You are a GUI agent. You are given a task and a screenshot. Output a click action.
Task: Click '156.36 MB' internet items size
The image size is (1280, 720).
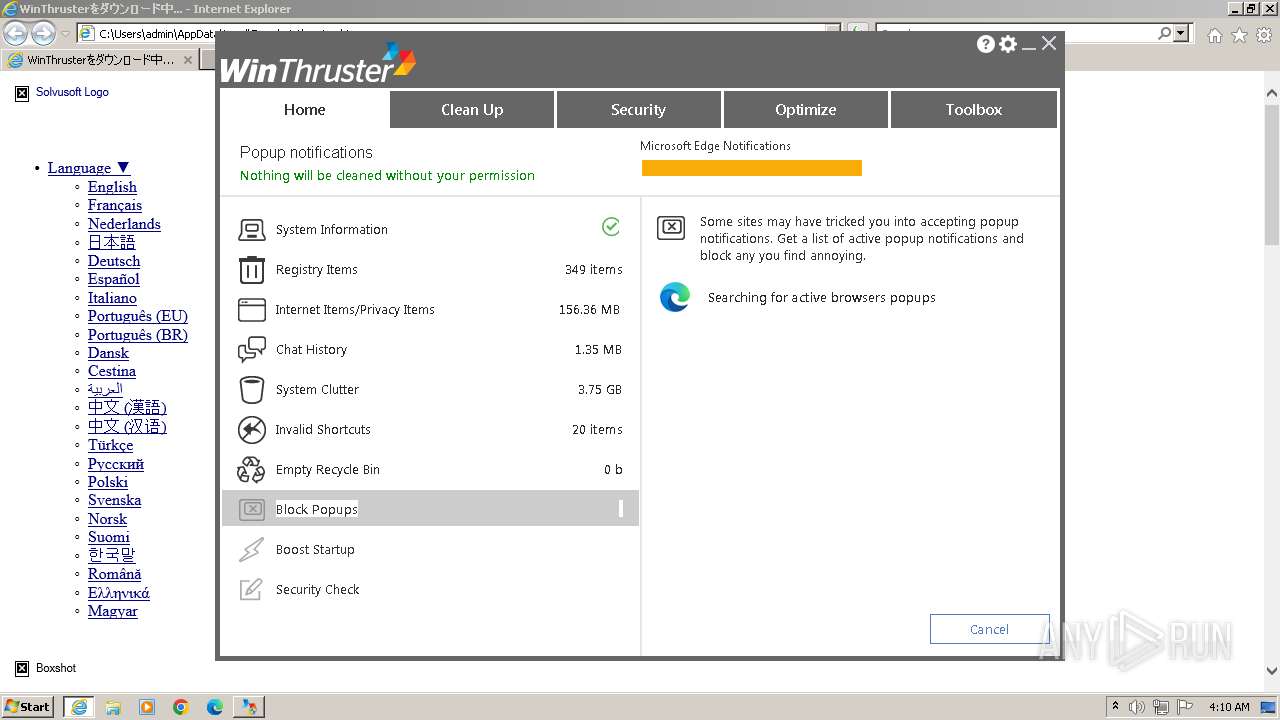589,310
